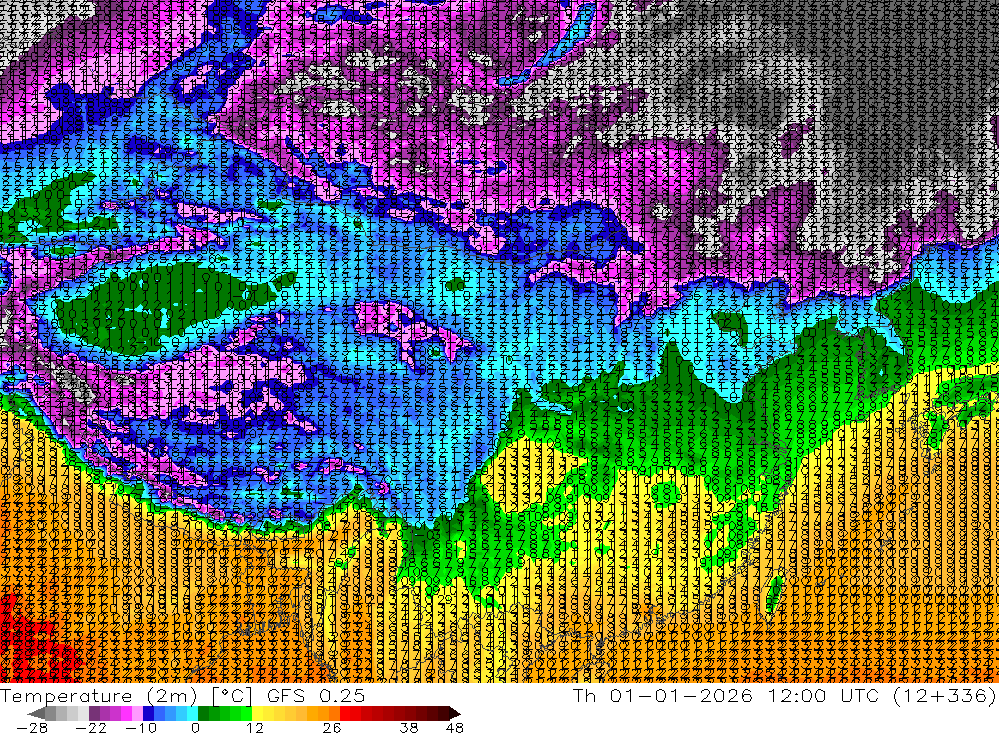This screenshot has width=1000, height=733.
Task: Click the "(12+336)" forecast offset text
Action: coord(945,696)
